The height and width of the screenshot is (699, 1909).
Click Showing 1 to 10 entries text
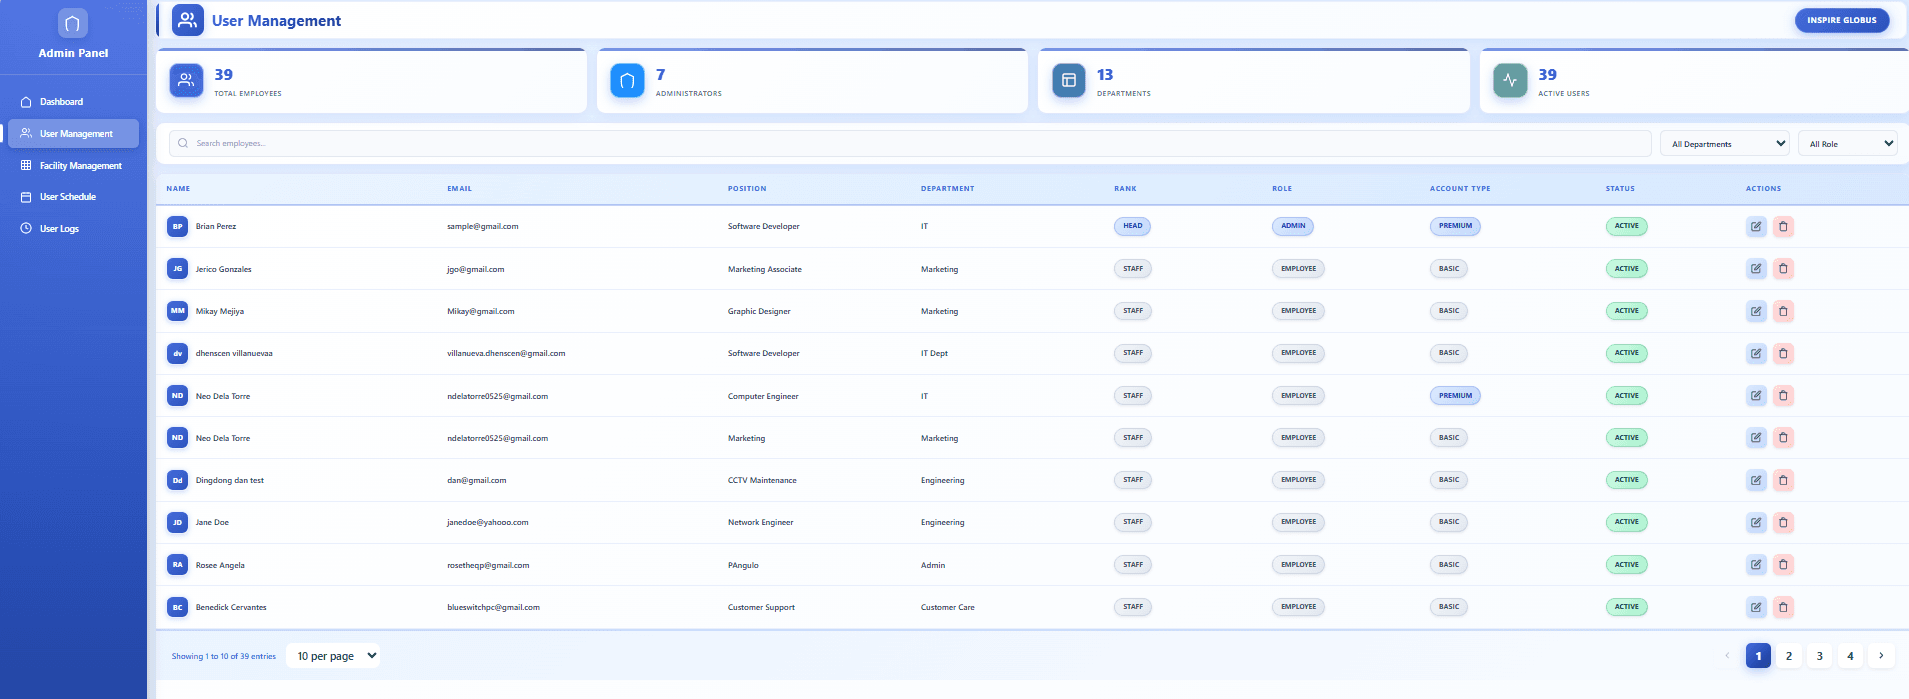(223, 656)
